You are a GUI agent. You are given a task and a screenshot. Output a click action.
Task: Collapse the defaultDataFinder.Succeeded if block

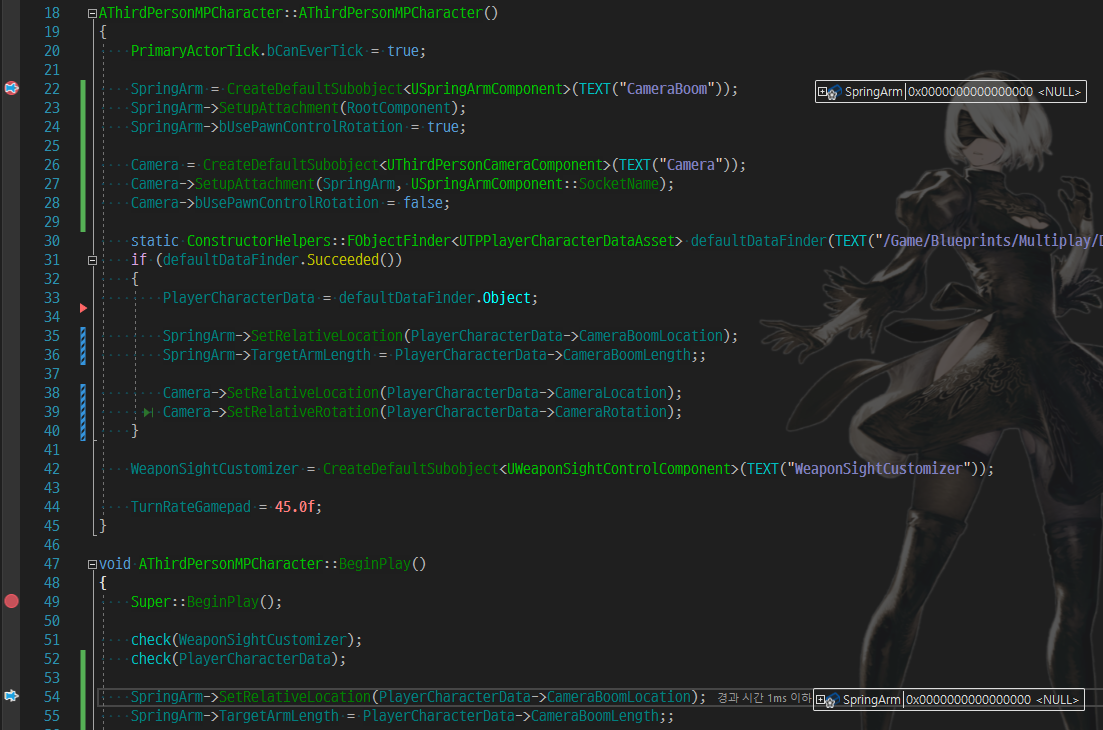[x=91, y=259]
